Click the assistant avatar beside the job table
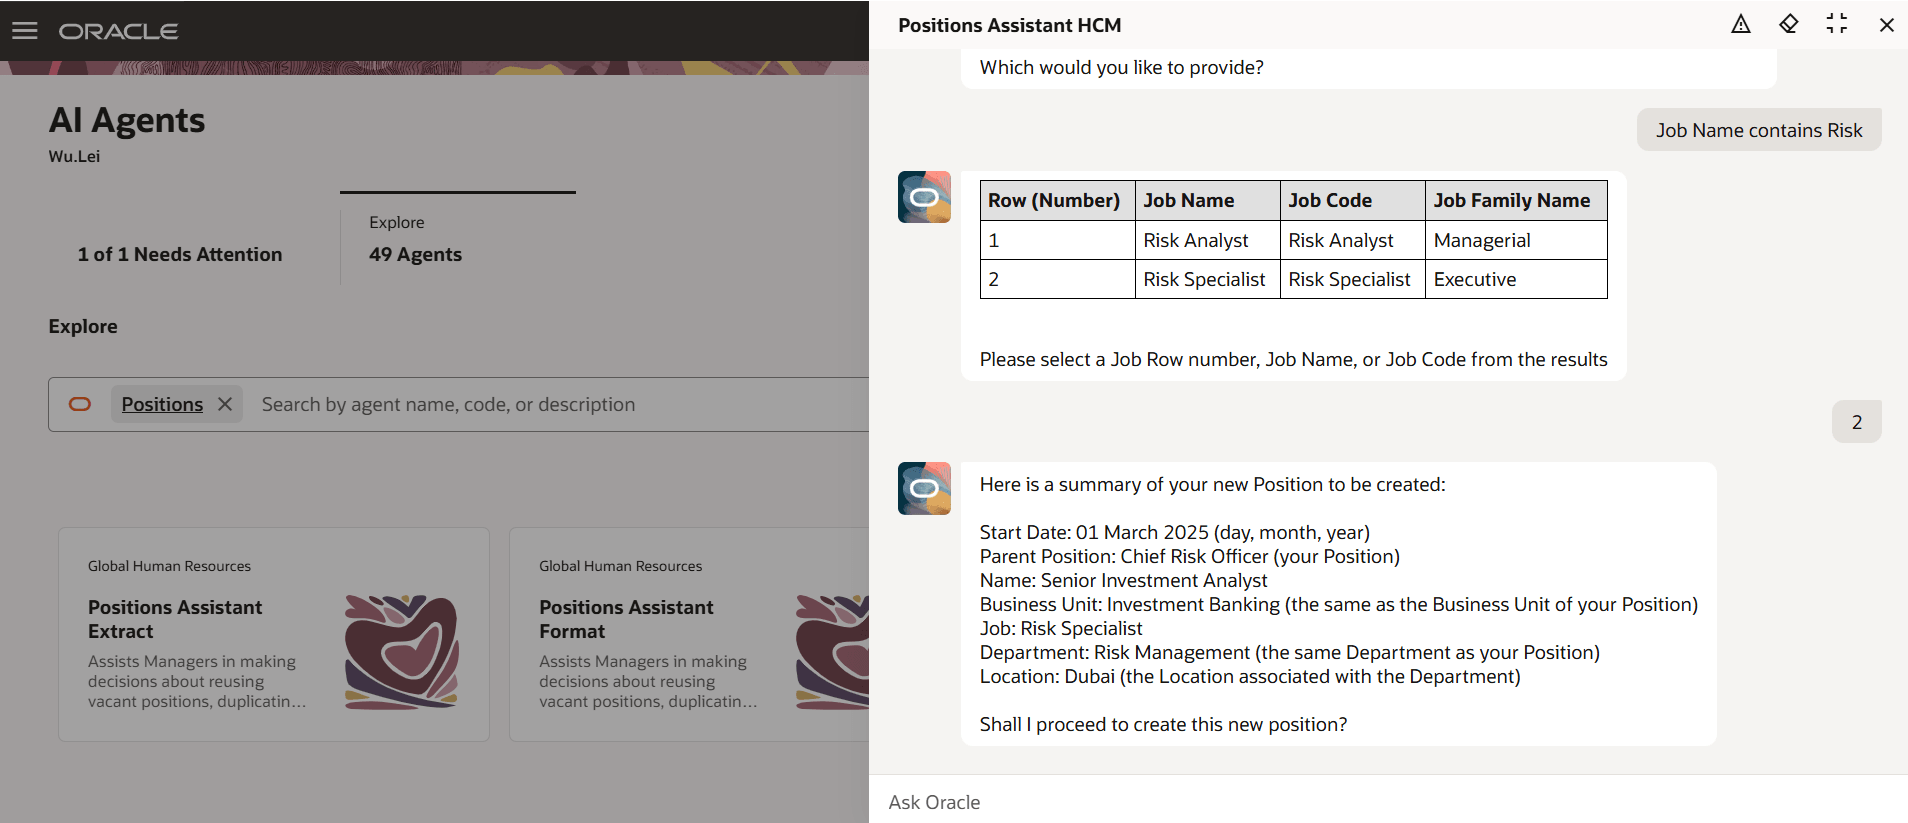The height and width of the screenshot is (823, 1908). pyautogui.click(x=923, y=197)
